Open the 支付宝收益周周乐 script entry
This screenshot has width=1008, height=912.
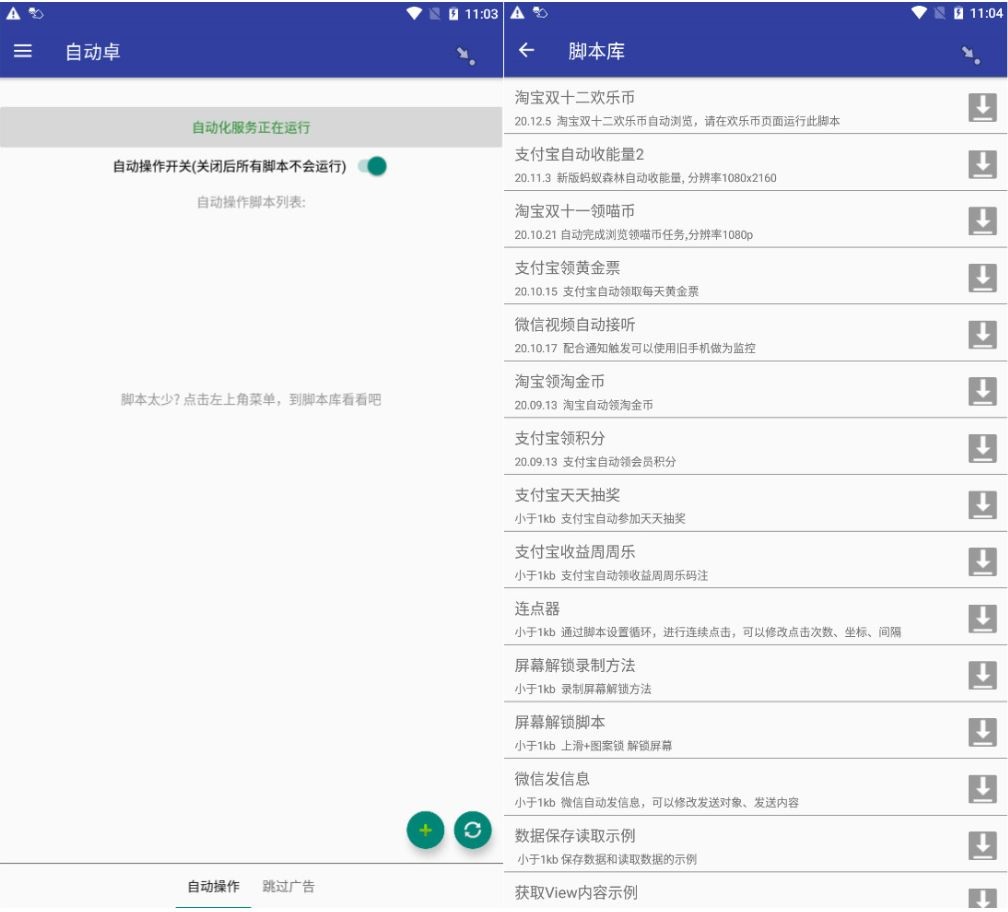coord(700,559)
